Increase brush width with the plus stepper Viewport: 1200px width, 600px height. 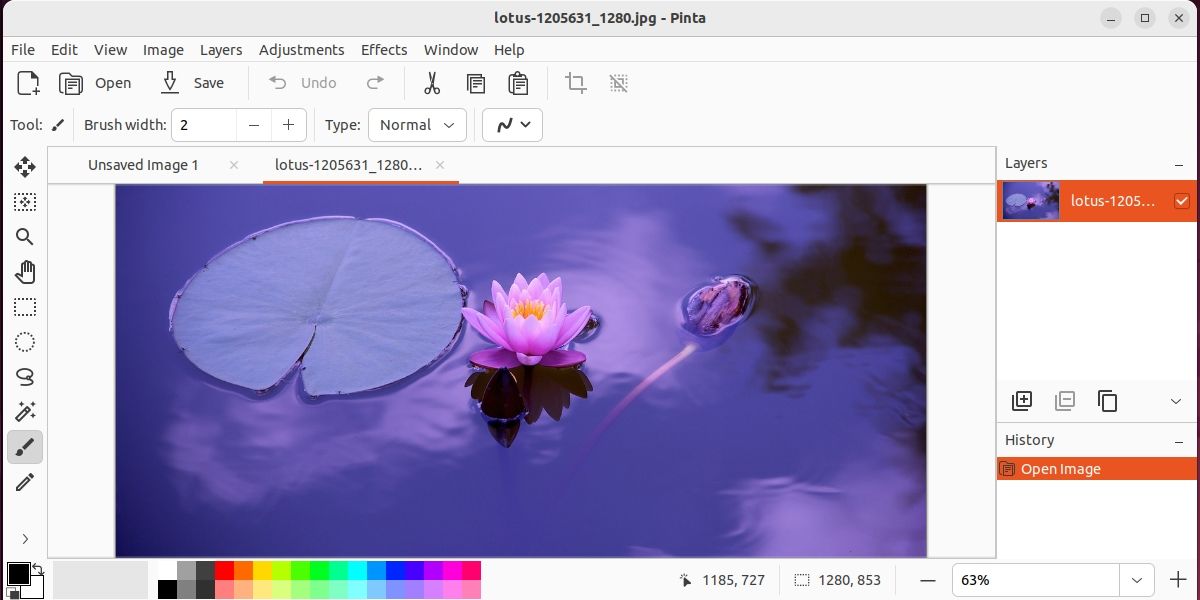click(288, 125)
